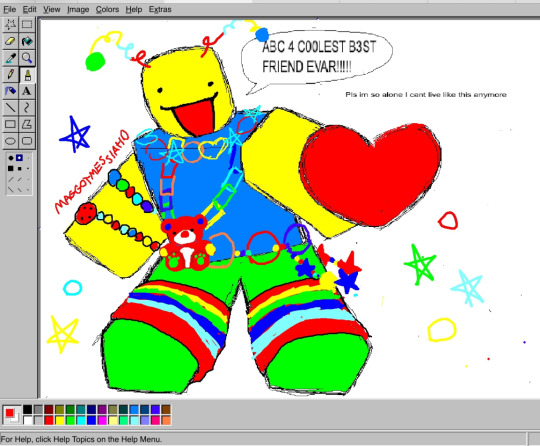Click the current foreground/background color indicator

12,415
